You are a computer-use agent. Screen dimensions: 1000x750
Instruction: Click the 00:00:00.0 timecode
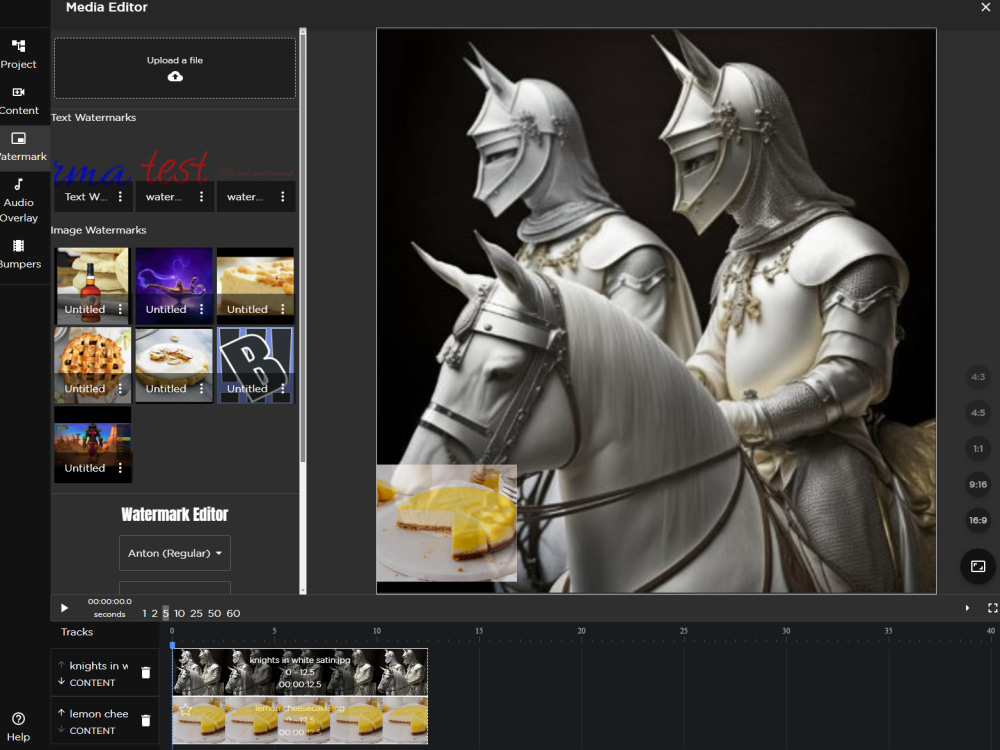110,601
